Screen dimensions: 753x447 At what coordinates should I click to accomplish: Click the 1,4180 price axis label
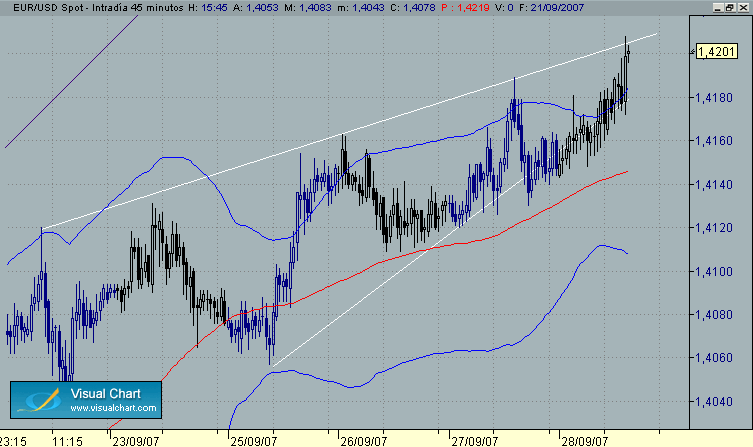coord(714,98)
